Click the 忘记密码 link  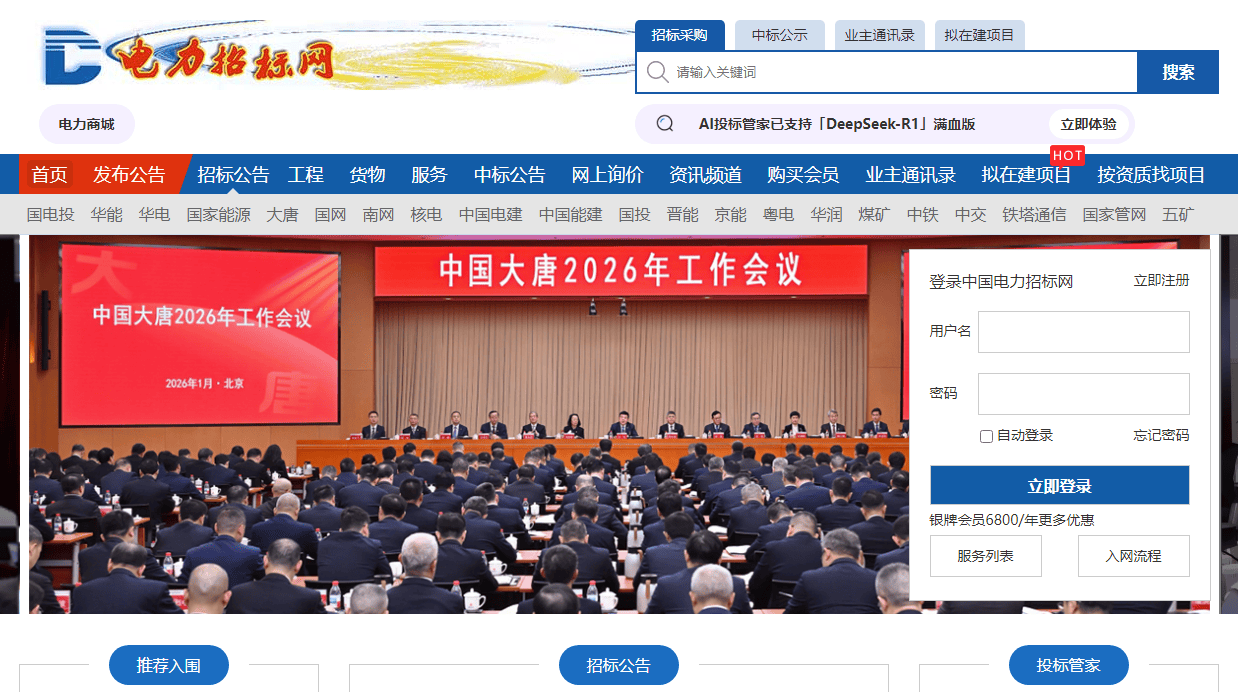(x=1160, y=436)
